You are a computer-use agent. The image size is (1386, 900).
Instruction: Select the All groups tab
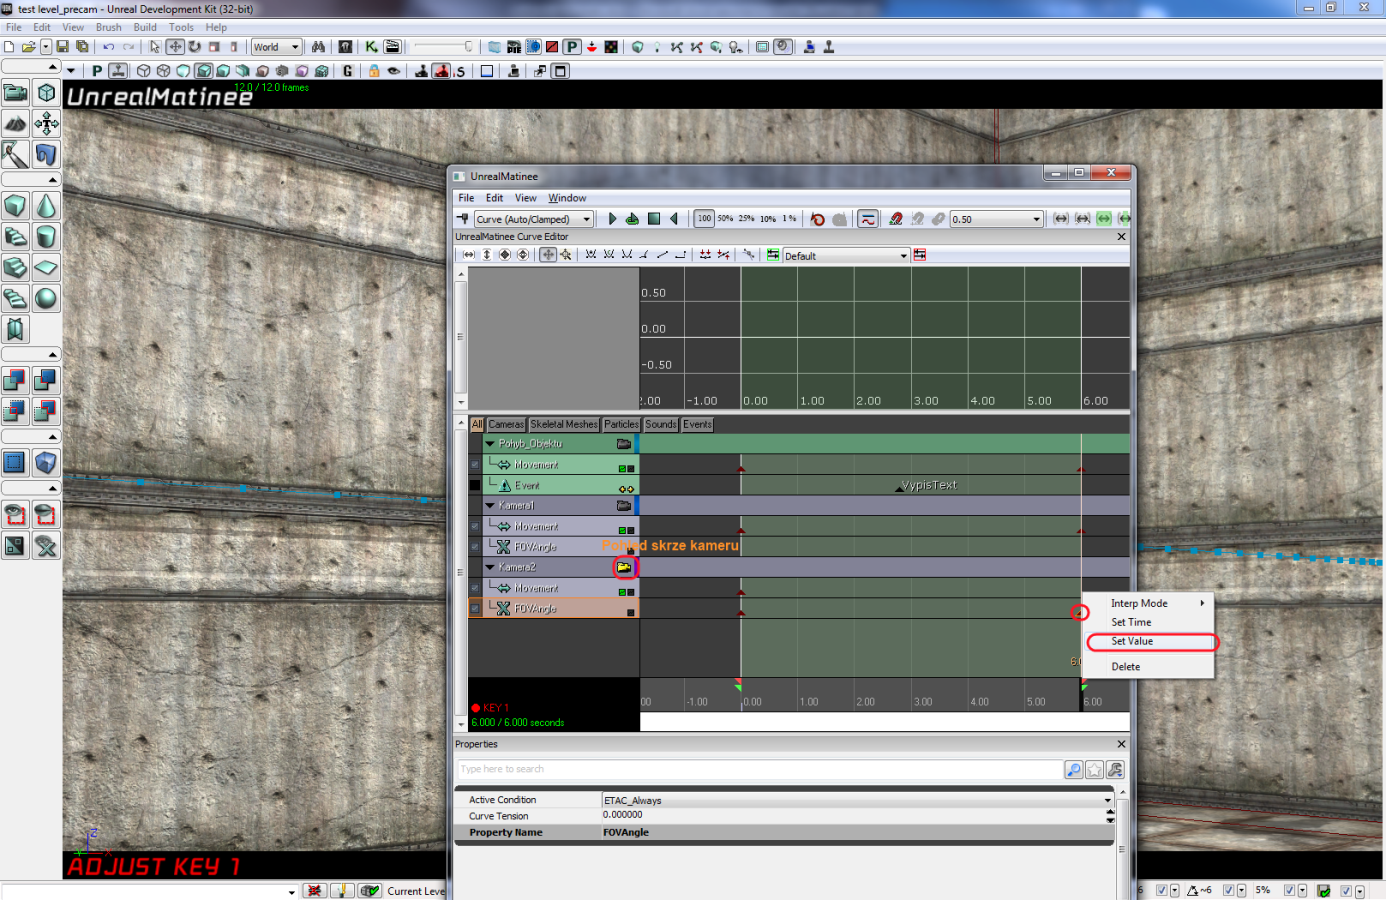(477, 425)
